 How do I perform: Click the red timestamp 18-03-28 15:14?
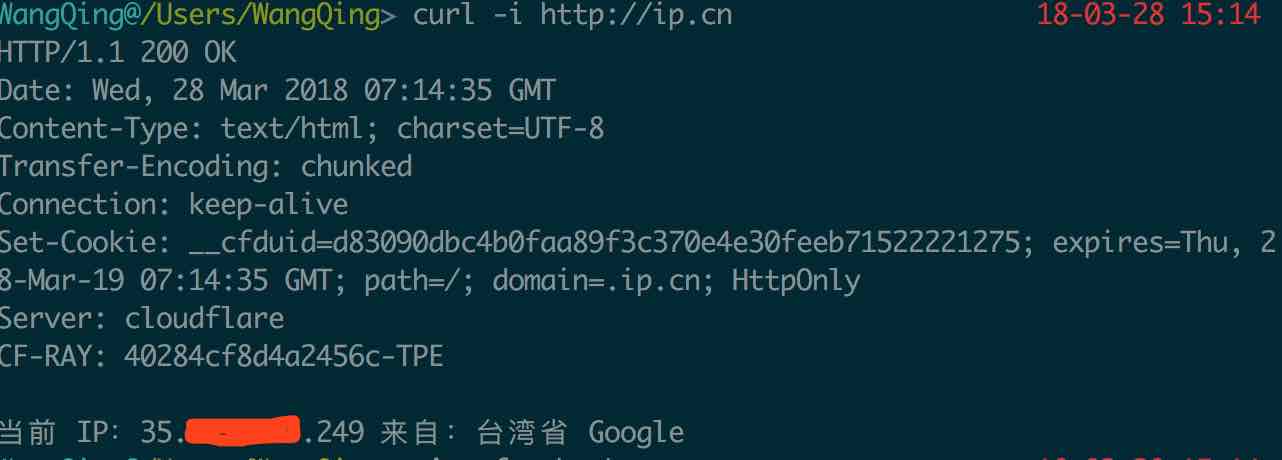click(x=1149, y=15)
